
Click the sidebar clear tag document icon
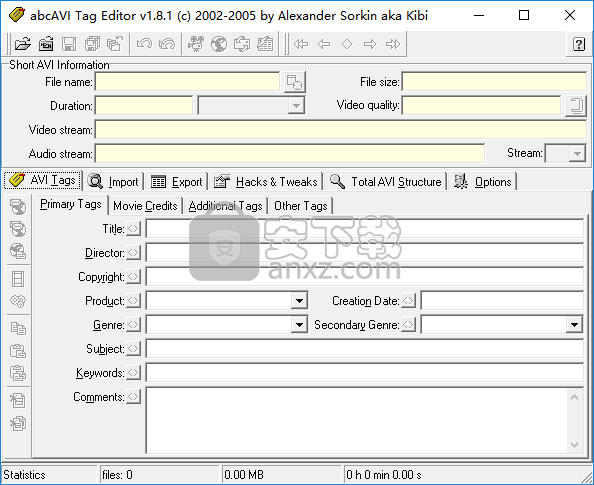coord(18,400)
